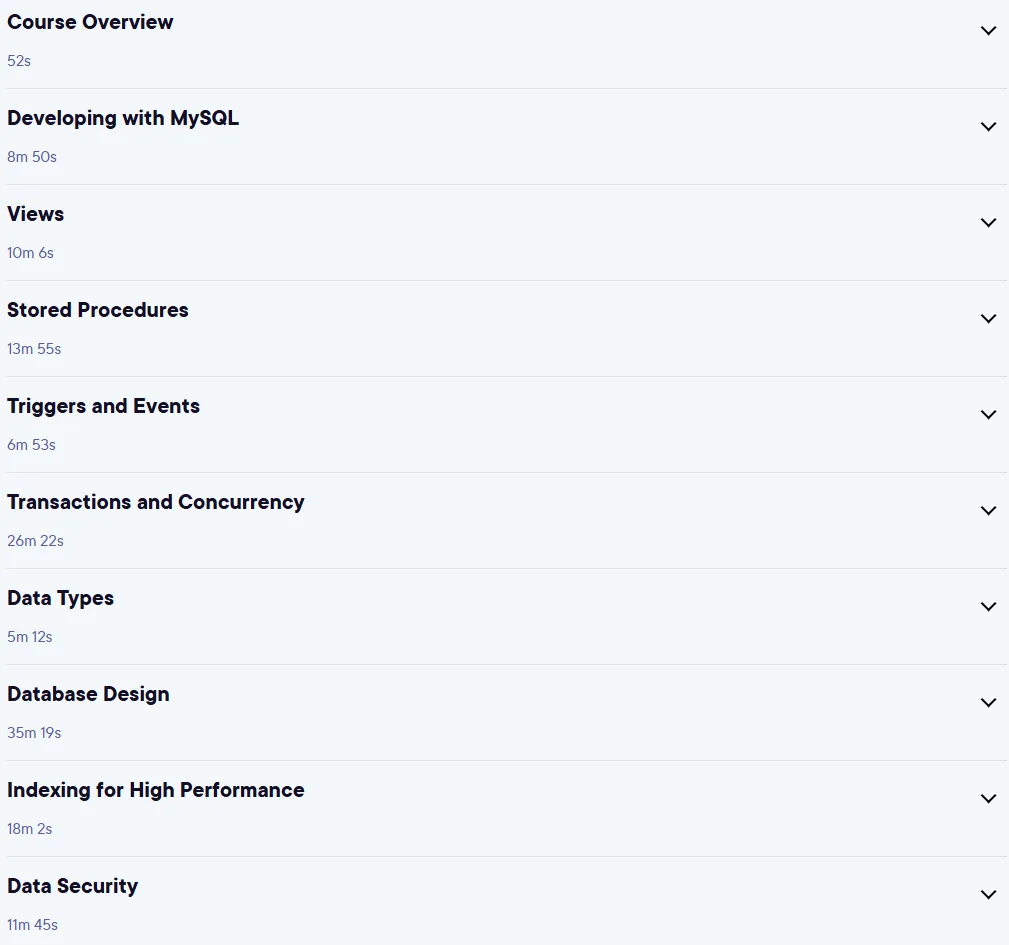Screen dimensions: 1009x945
Task: Expand the Course Overview chevron
Action: point(988,30)
